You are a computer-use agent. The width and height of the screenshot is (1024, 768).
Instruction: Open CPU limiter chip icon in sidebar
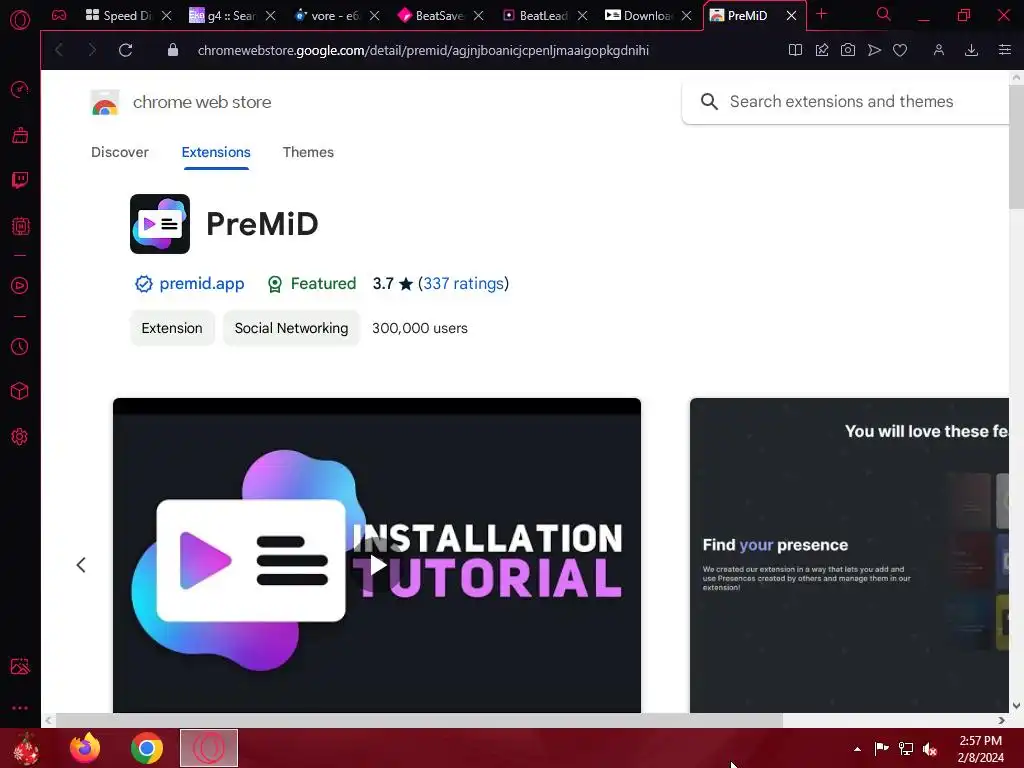[x=20, y=226]
